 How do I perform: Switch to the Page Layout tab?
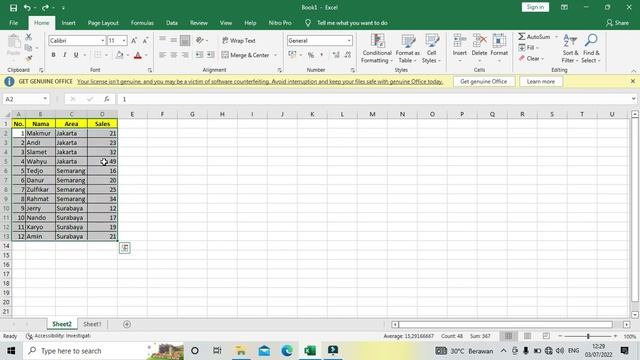tap(103, 23)
